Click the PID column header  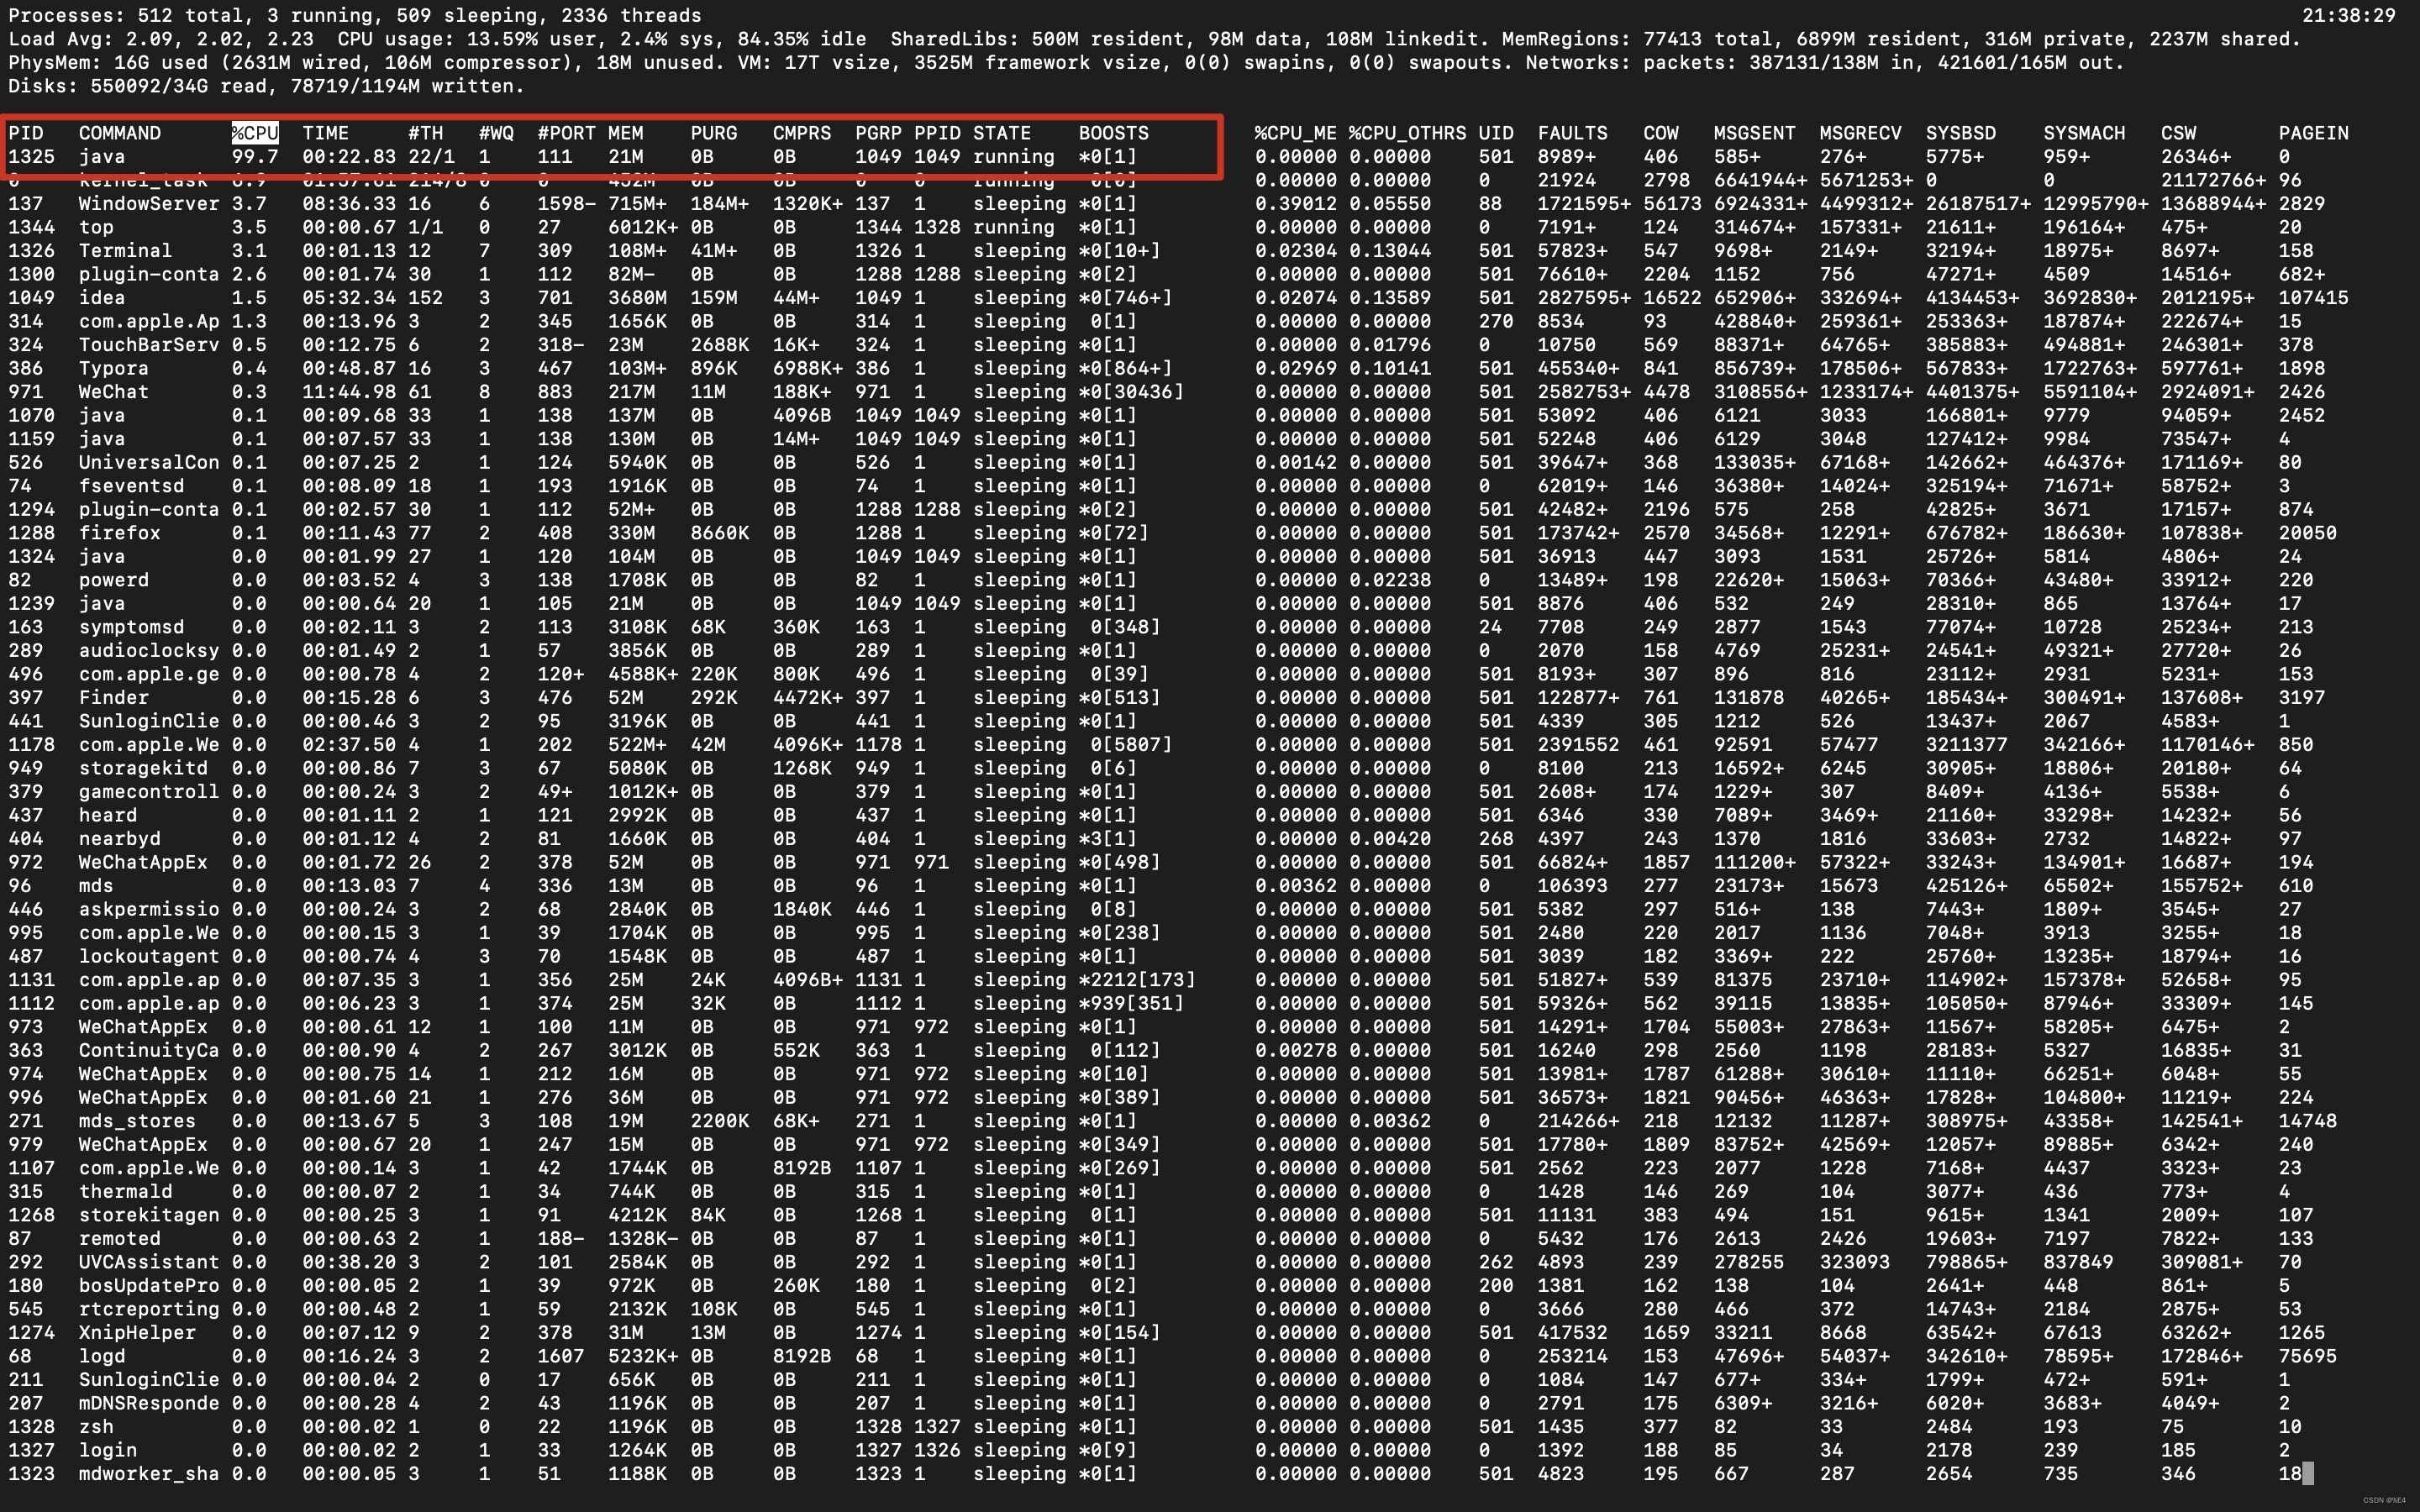26,133
